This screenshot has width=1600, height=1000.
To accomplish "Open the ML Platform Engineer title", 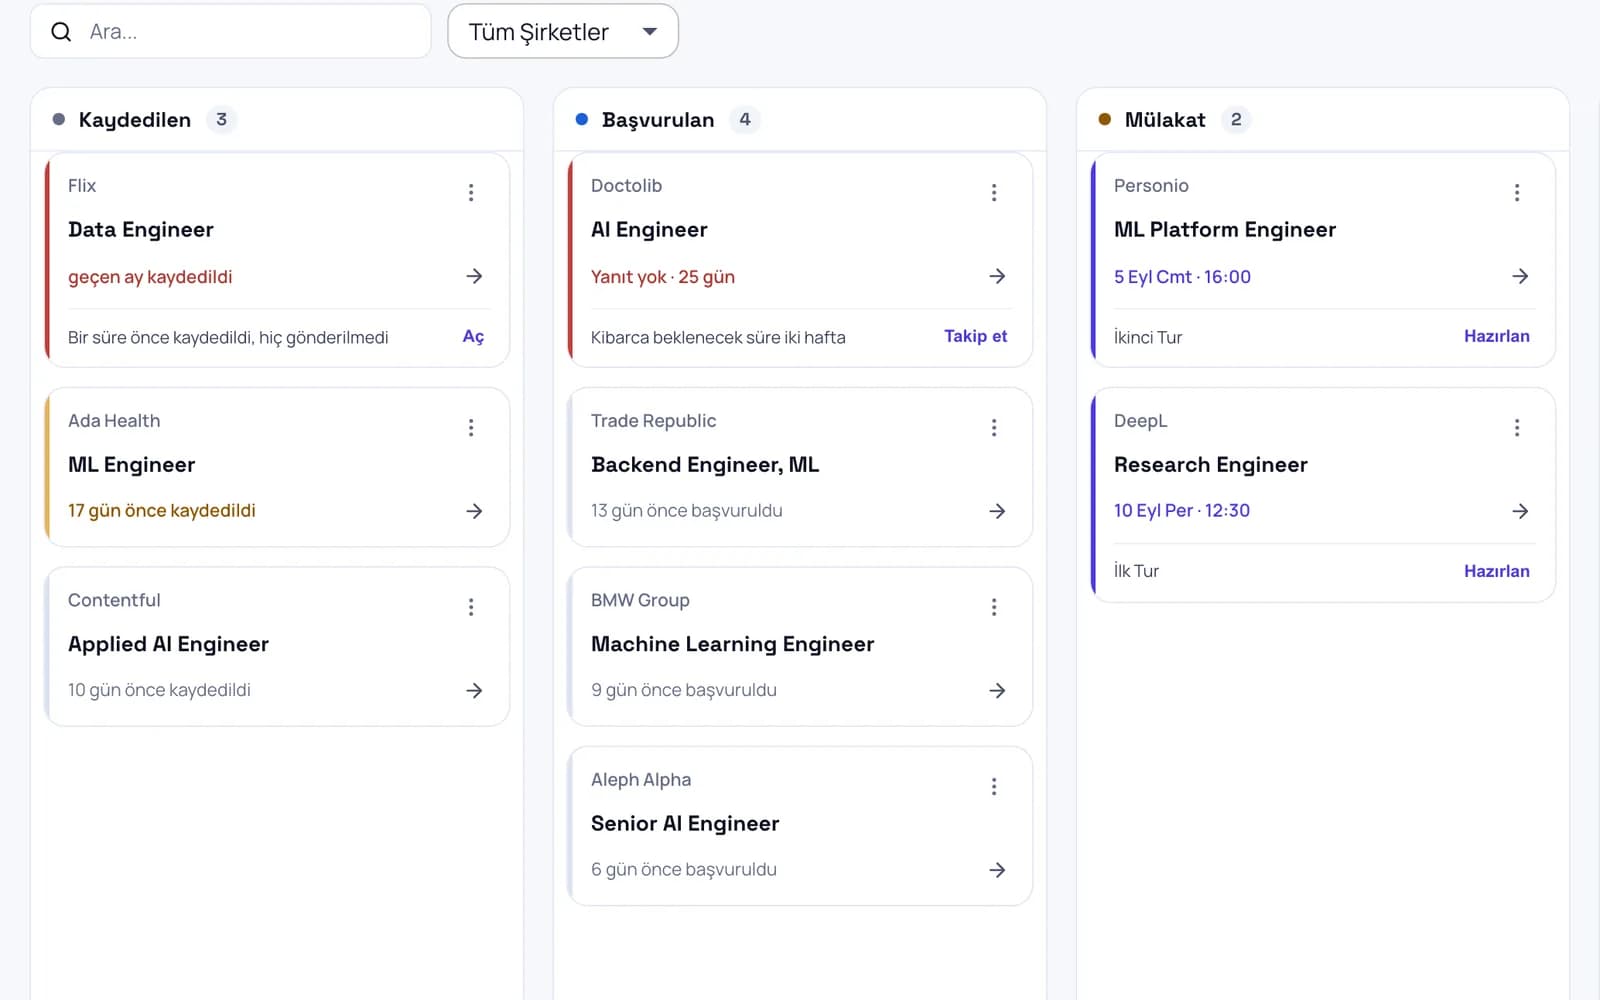I will (1225, 230).
